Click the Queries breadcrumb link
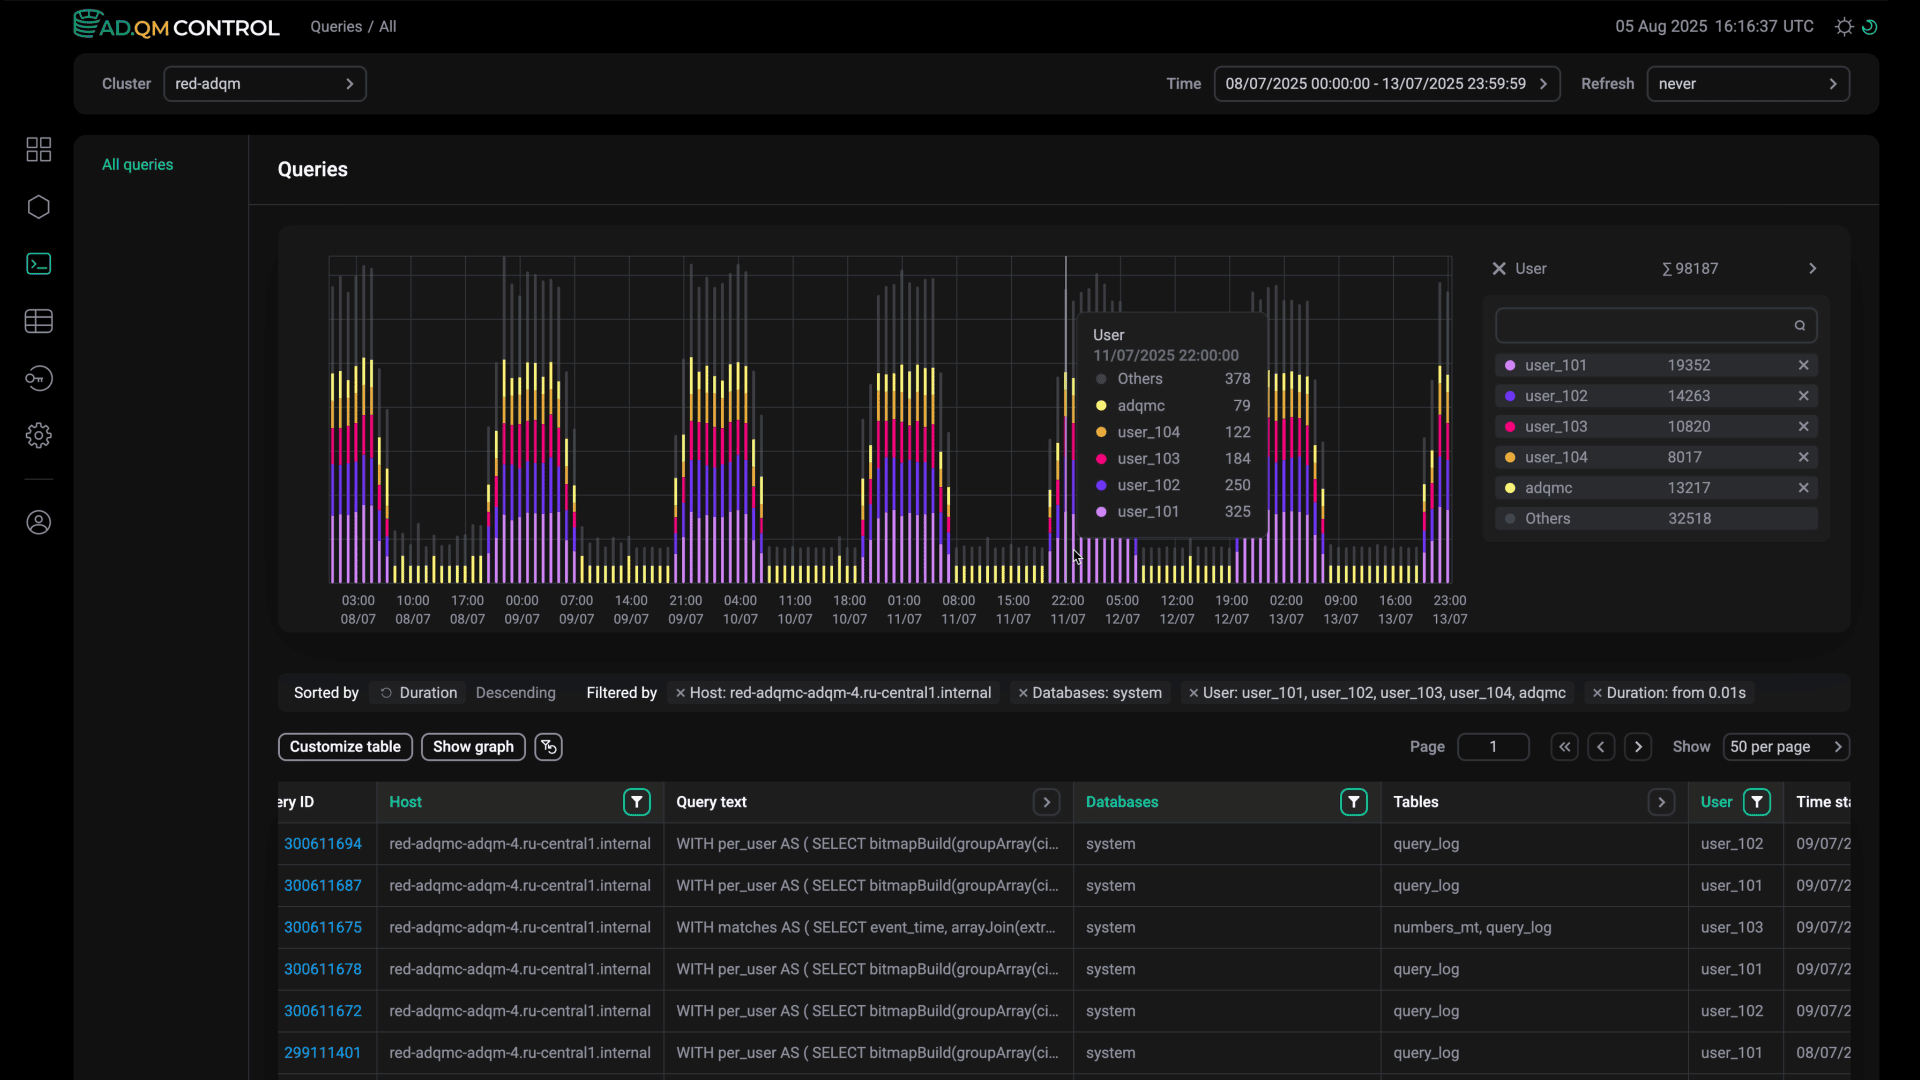Screen dimensions: 1920x1080 pyautogui.click(x=335, y=27)
